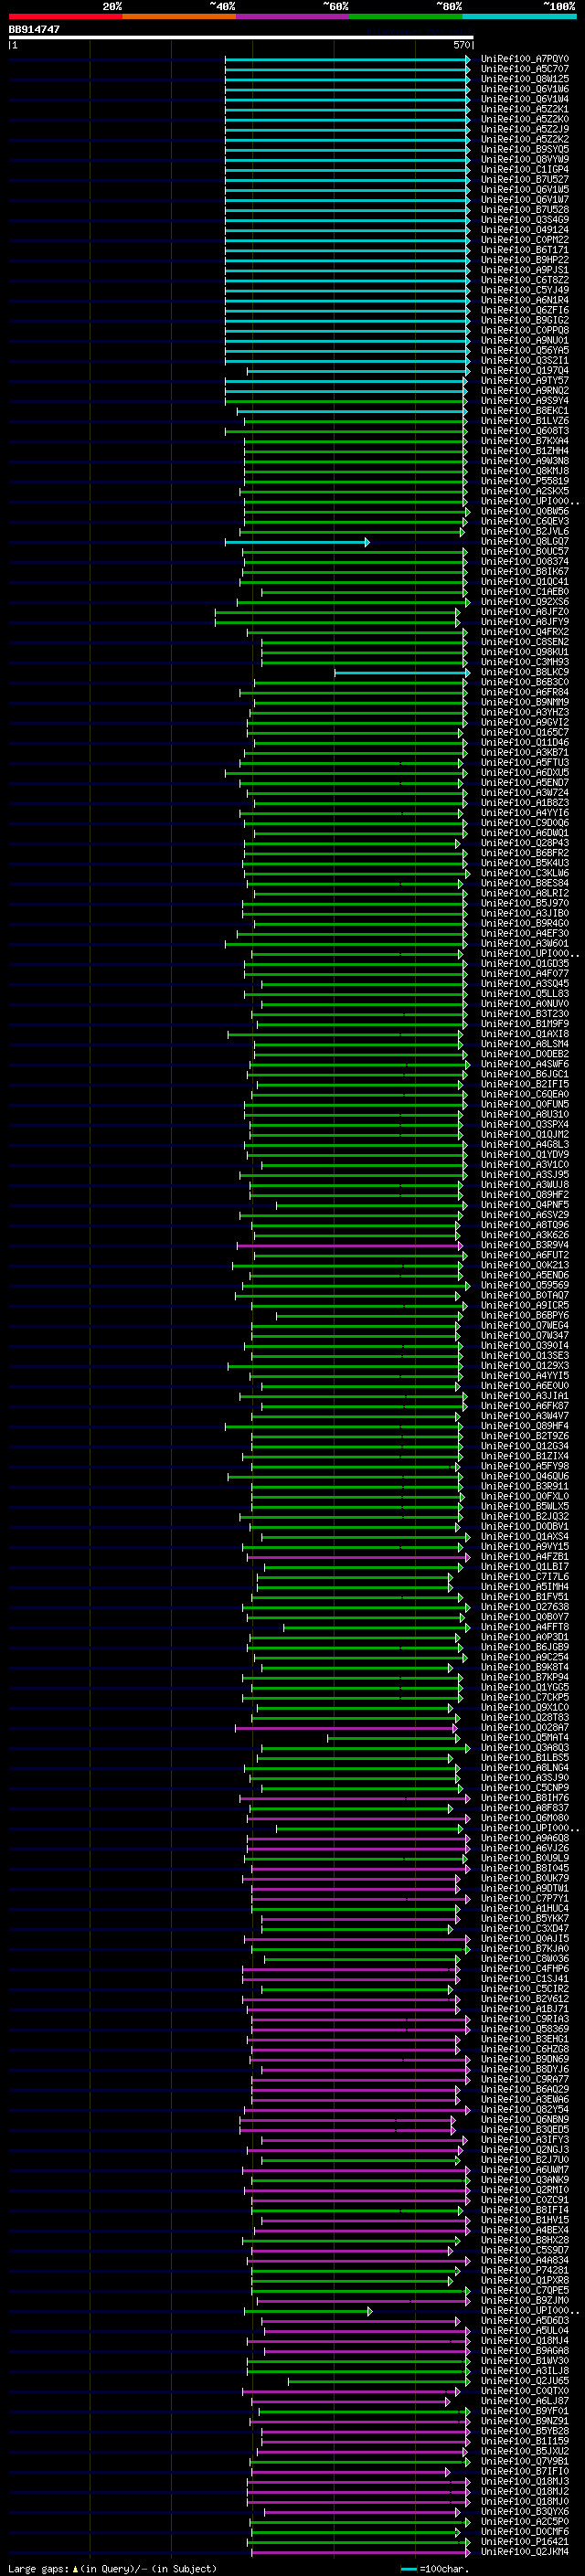Select hit label UniRef100_A3W724
Viewport: 585px width, 2576px height.
tap(525, 792)
